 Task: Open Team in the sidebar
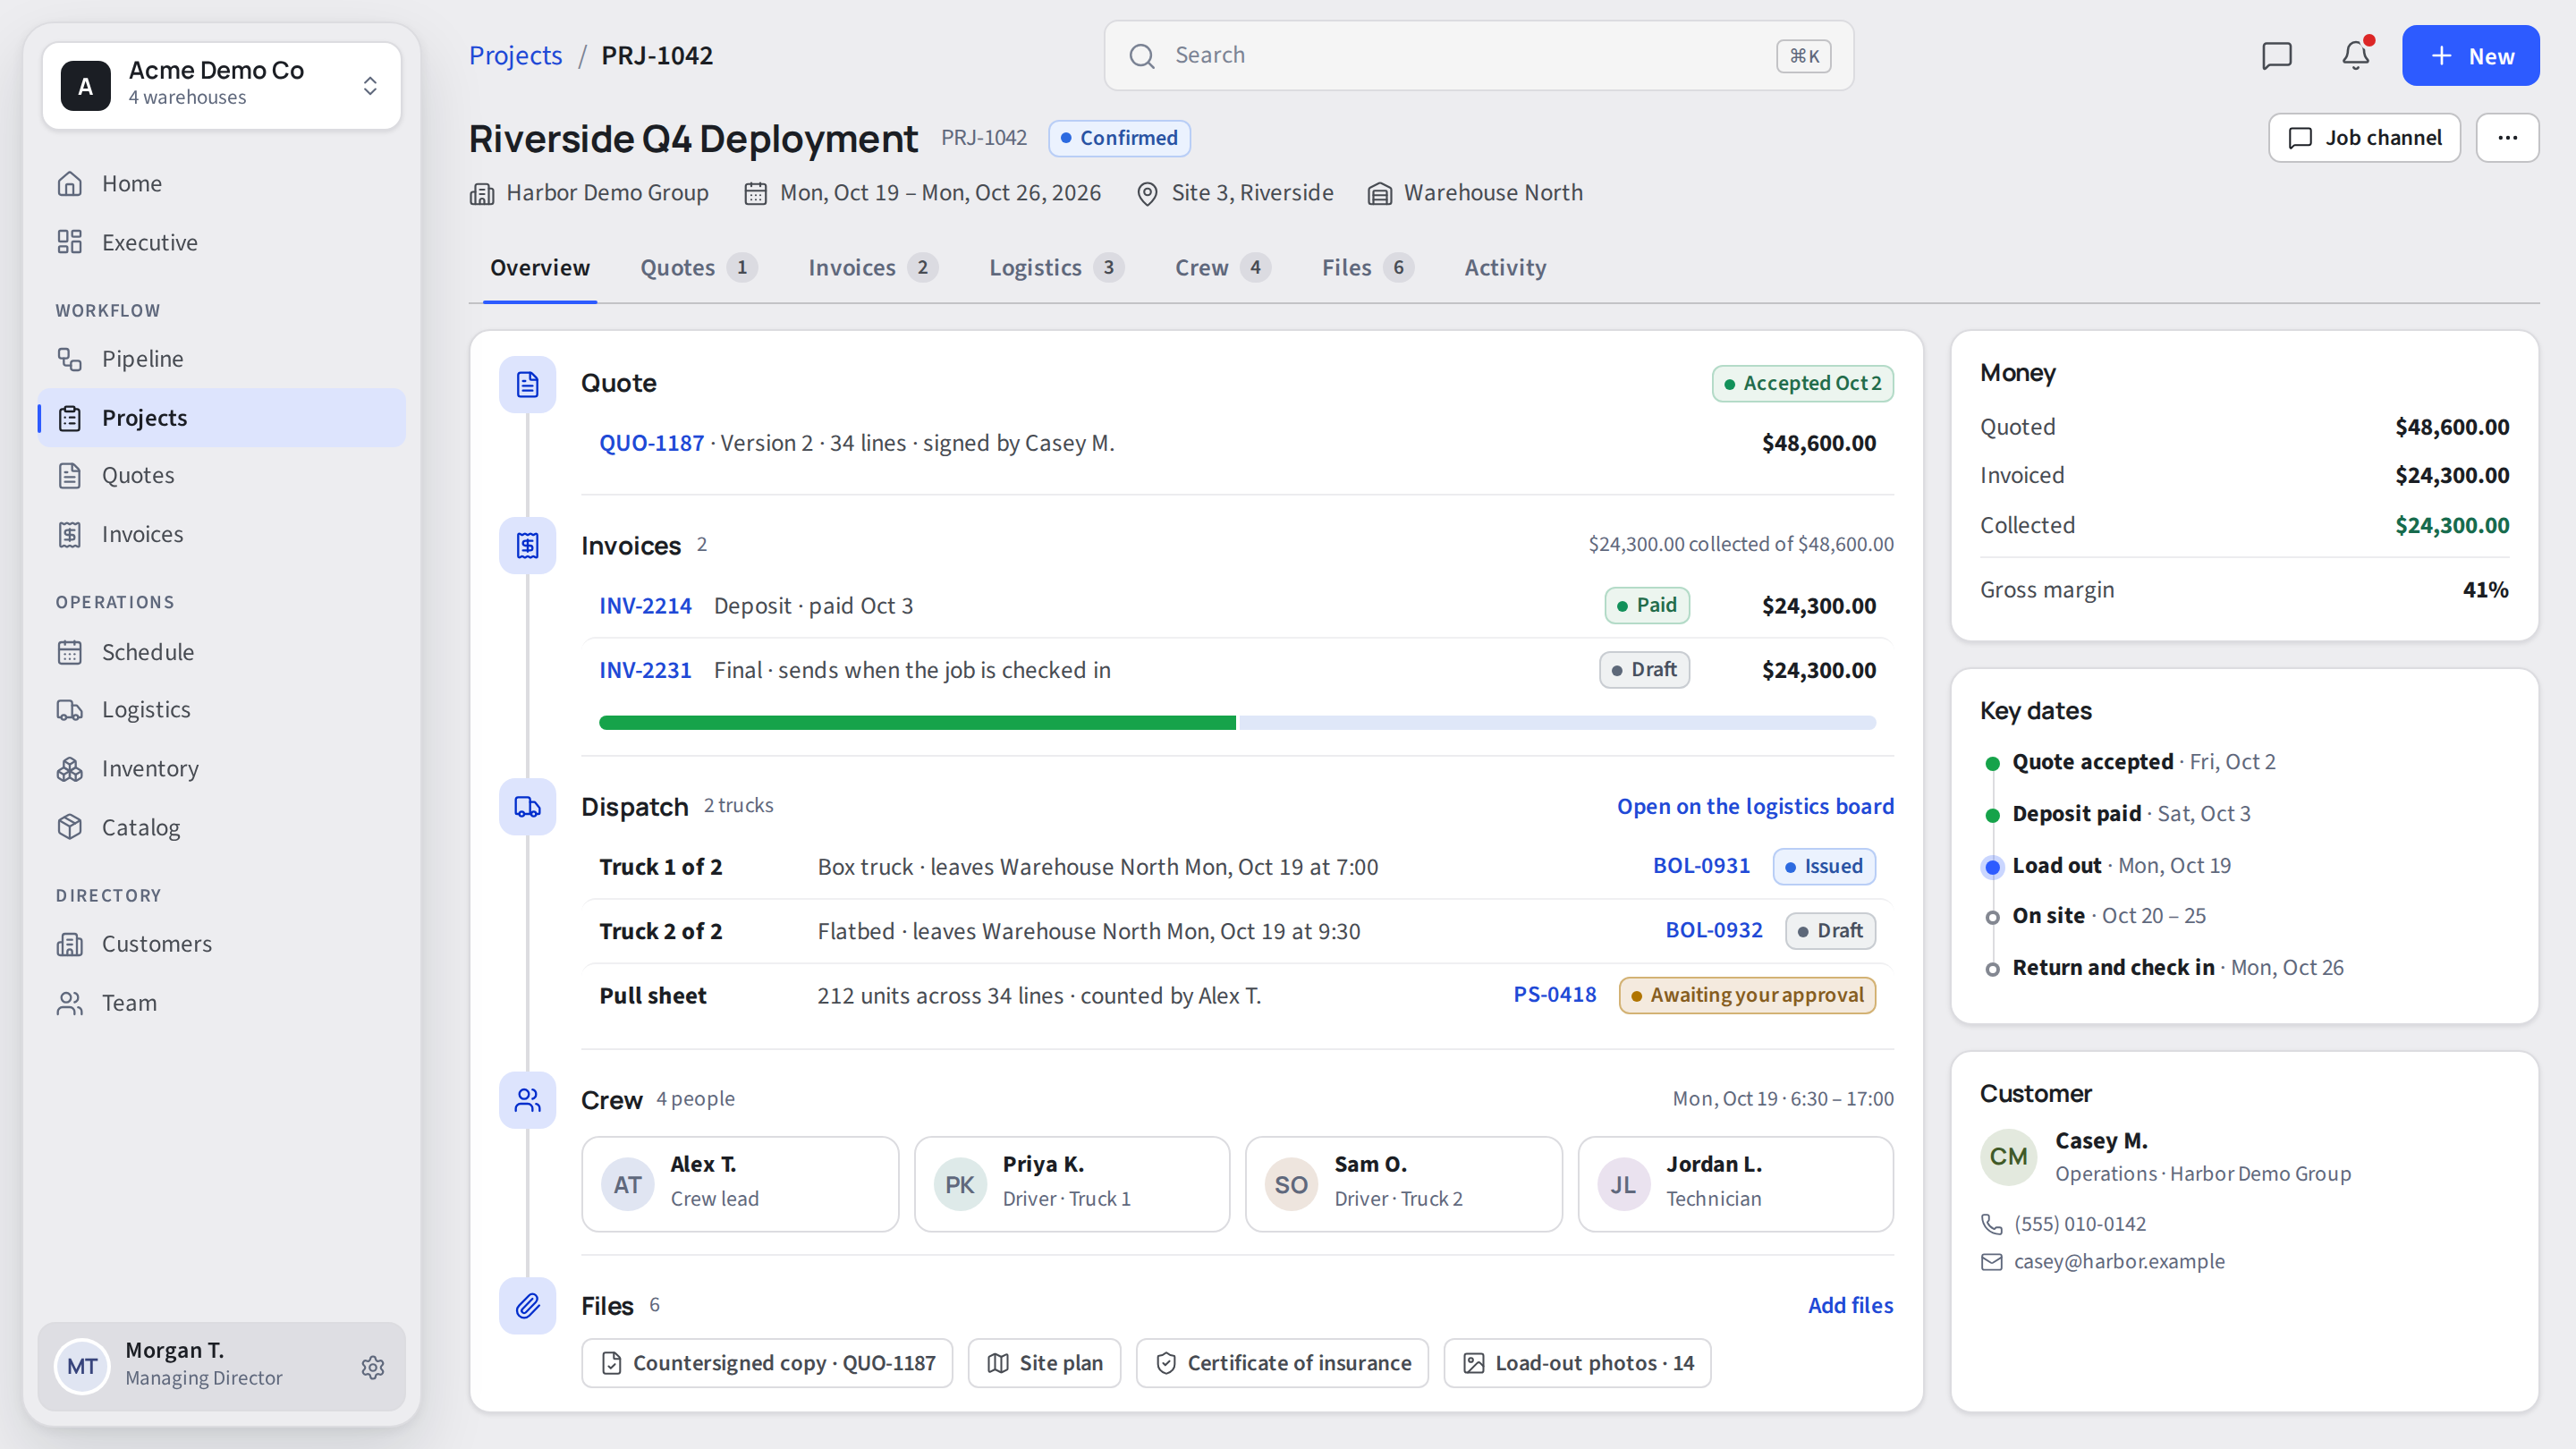coord(222,1002)
